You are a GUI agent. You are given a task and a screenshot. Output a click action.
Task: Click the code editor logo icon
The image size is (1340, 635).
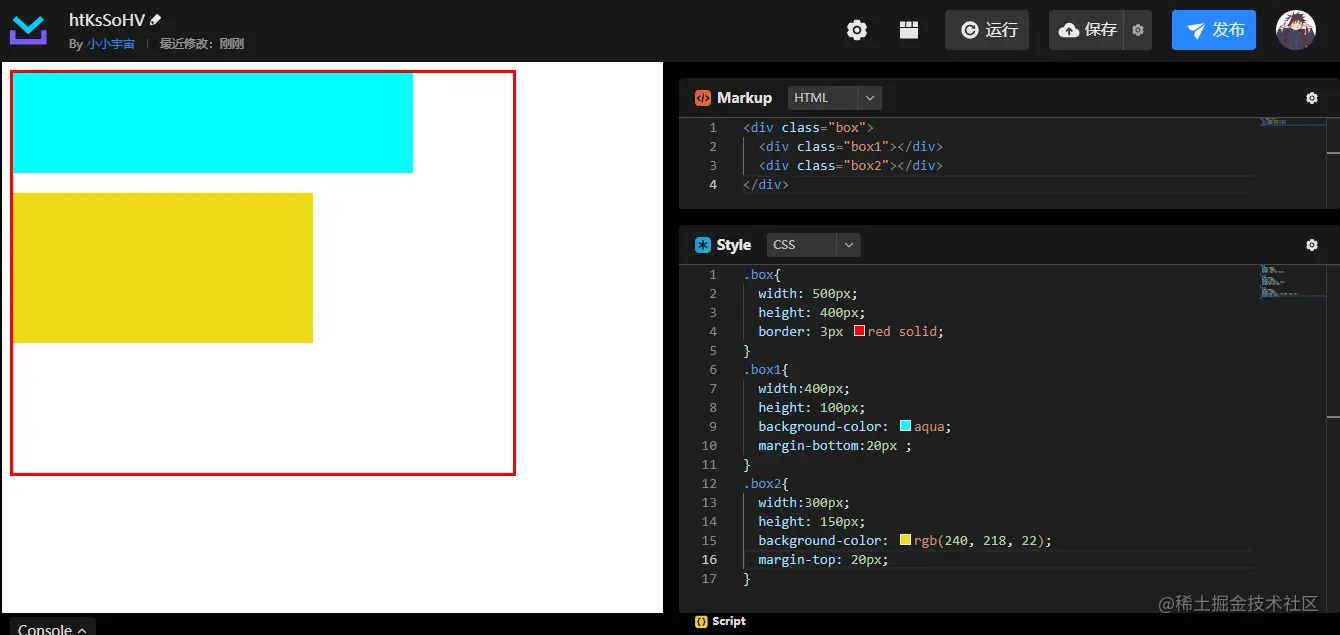[x=28, y=30]
